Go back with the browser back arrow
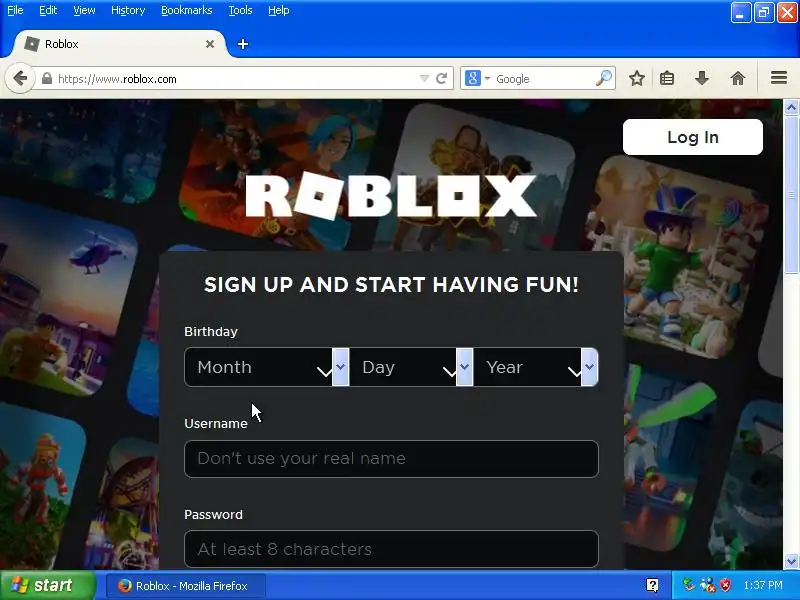 [20, 79]
